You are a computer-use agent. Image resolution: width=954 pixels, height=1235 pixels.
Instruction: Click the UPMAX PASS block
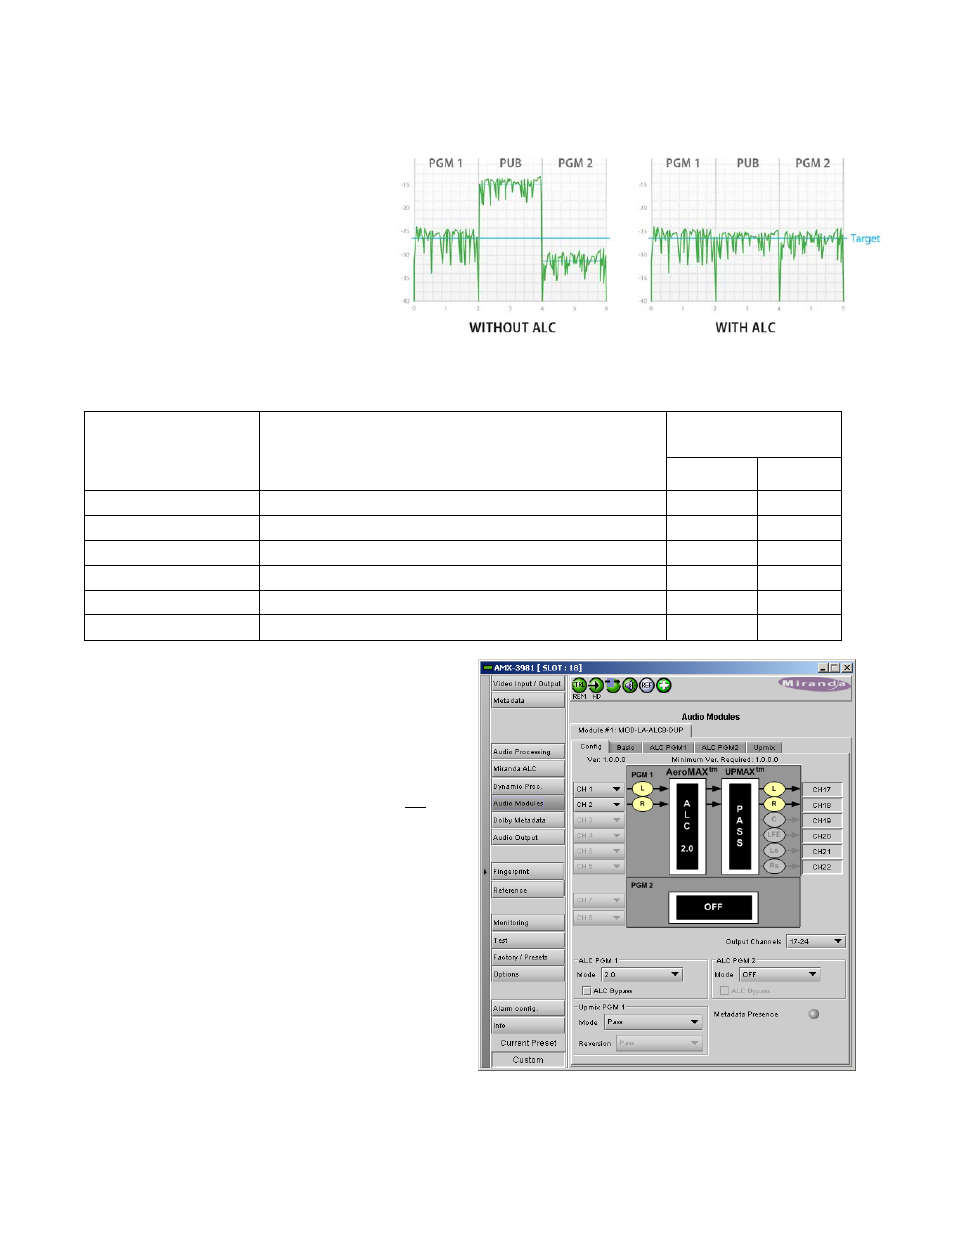click(x=740, y=825)
